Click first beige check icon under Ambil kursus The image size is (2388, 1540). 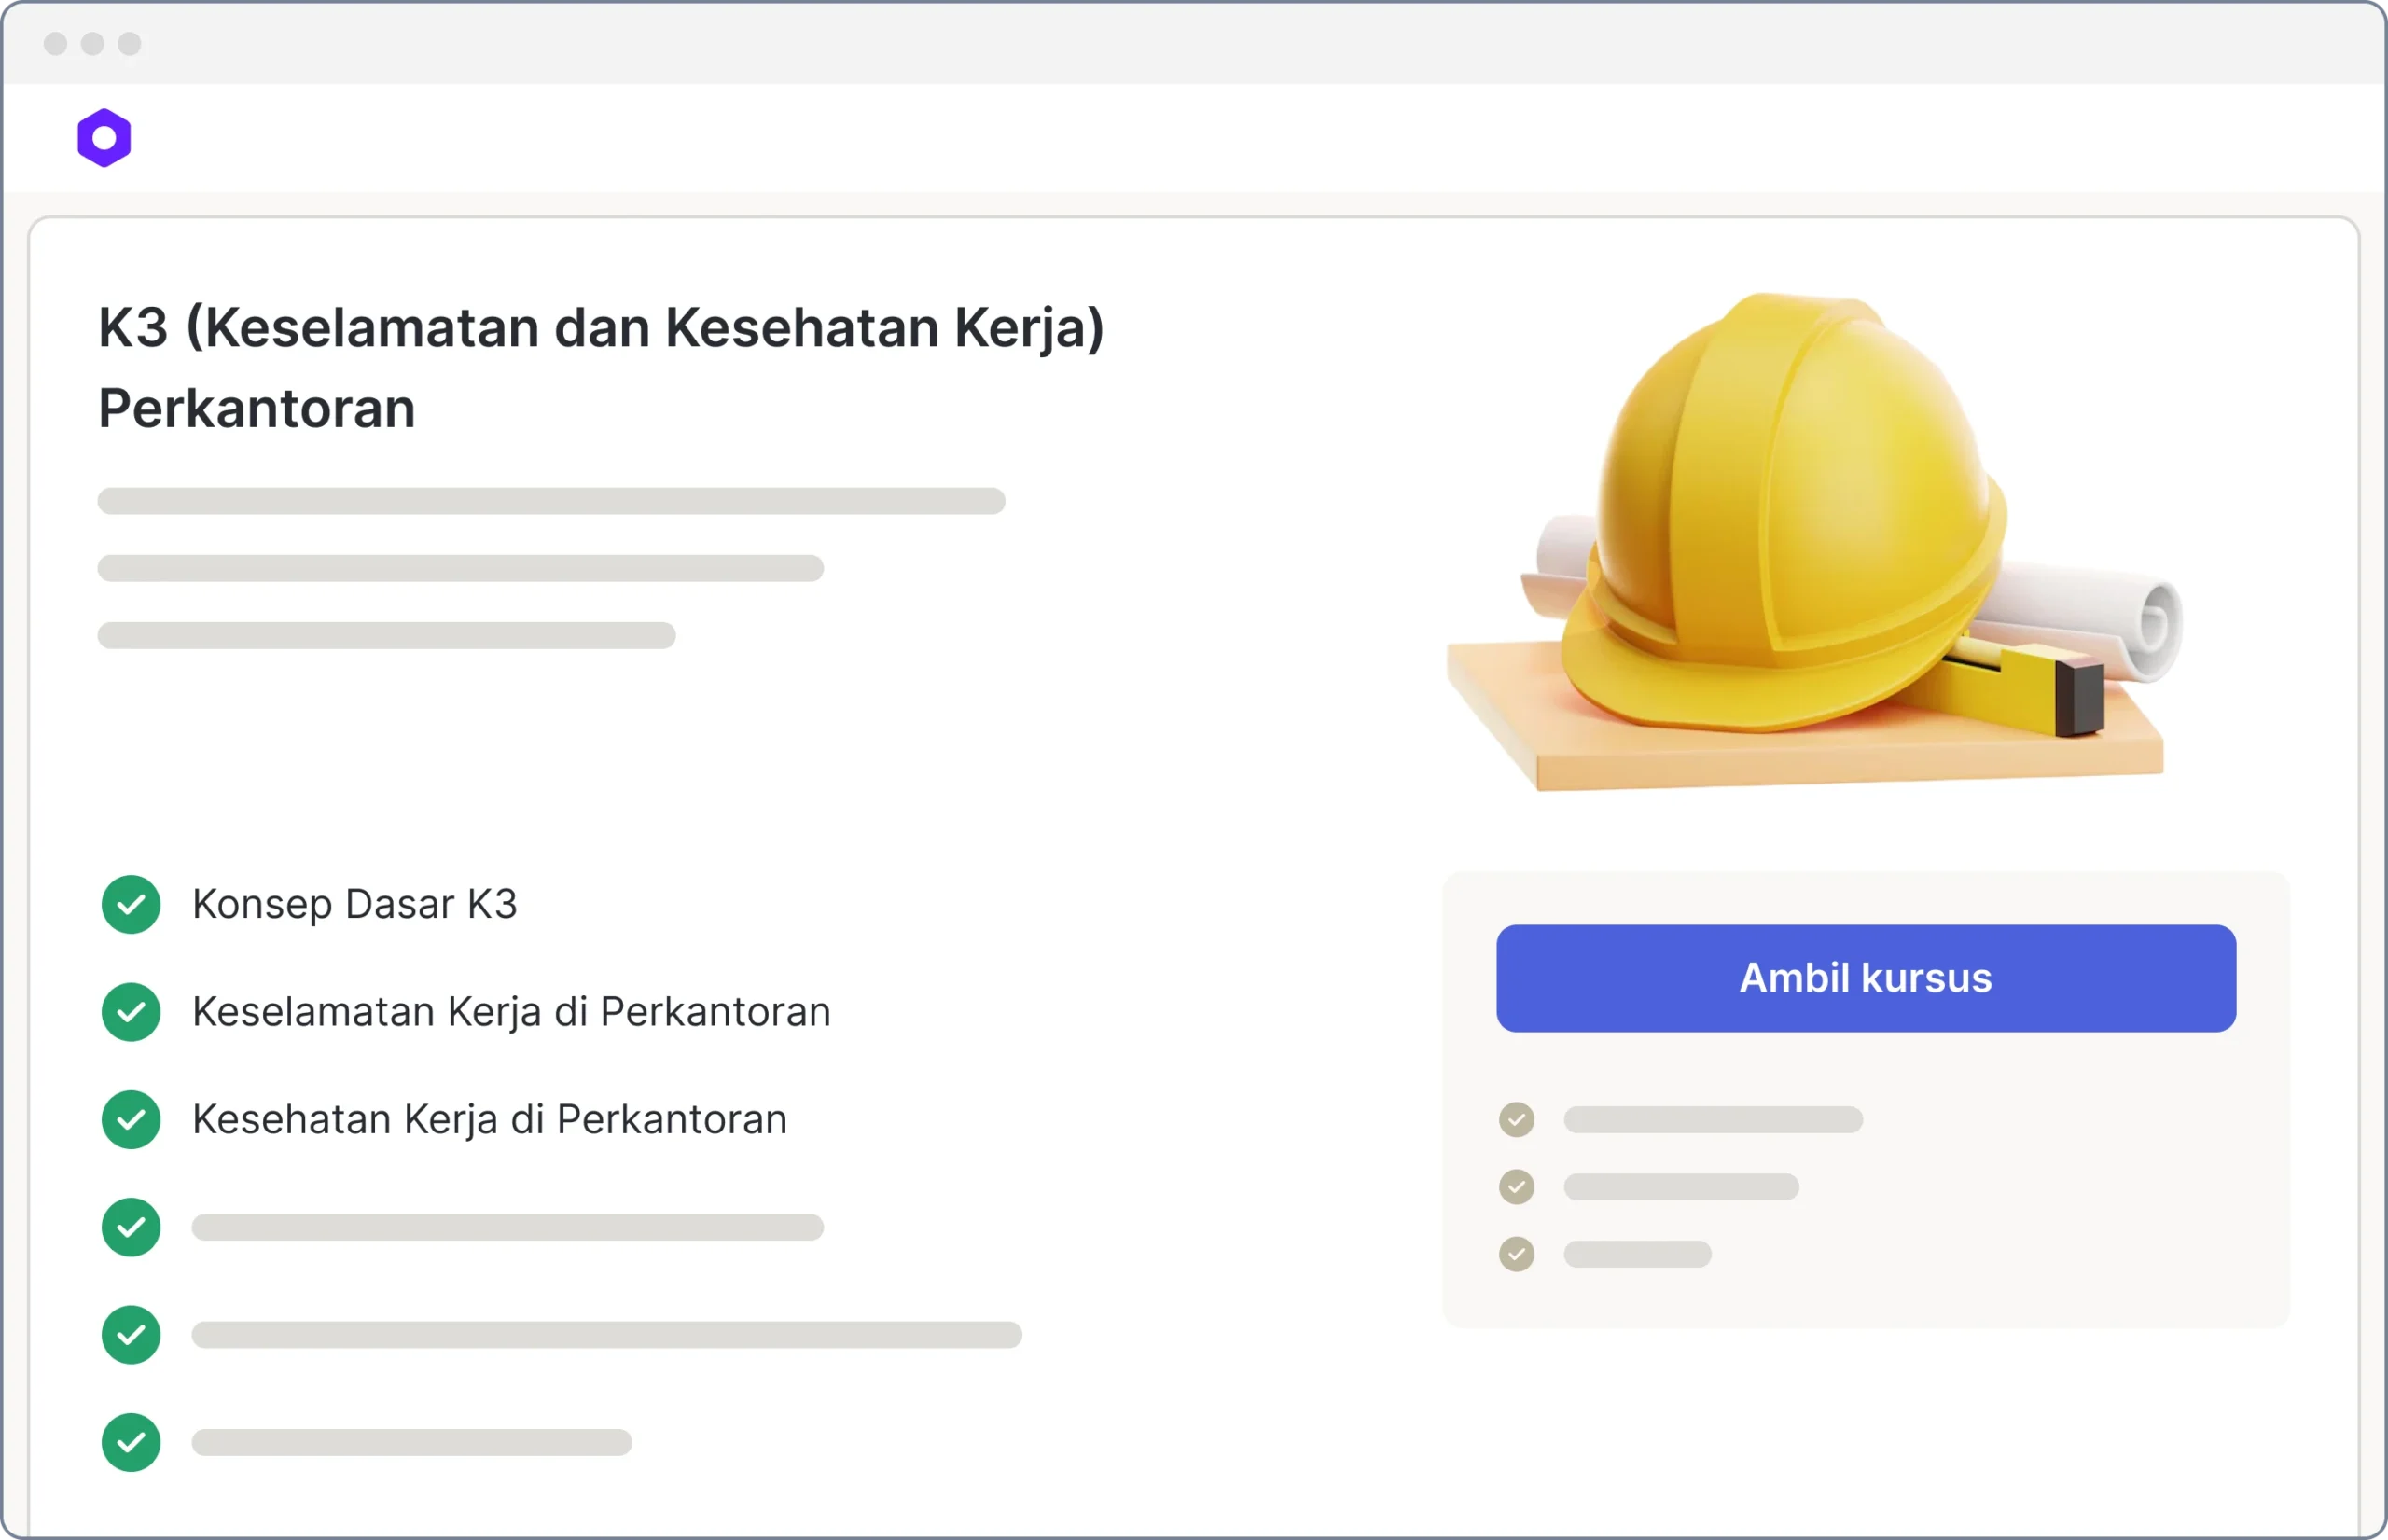tap(1517, 1120)
